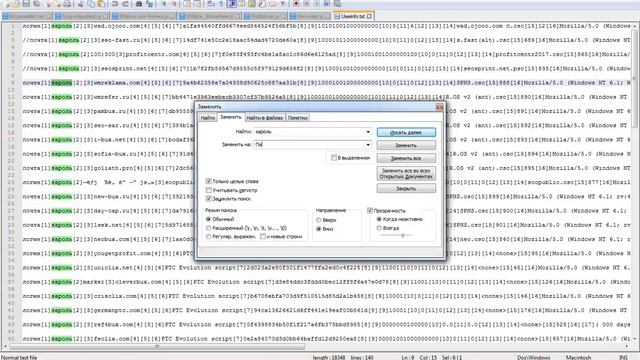Select 'Расширенный' search mode radio
The image size is (640, 360).
tap(209, 228)
